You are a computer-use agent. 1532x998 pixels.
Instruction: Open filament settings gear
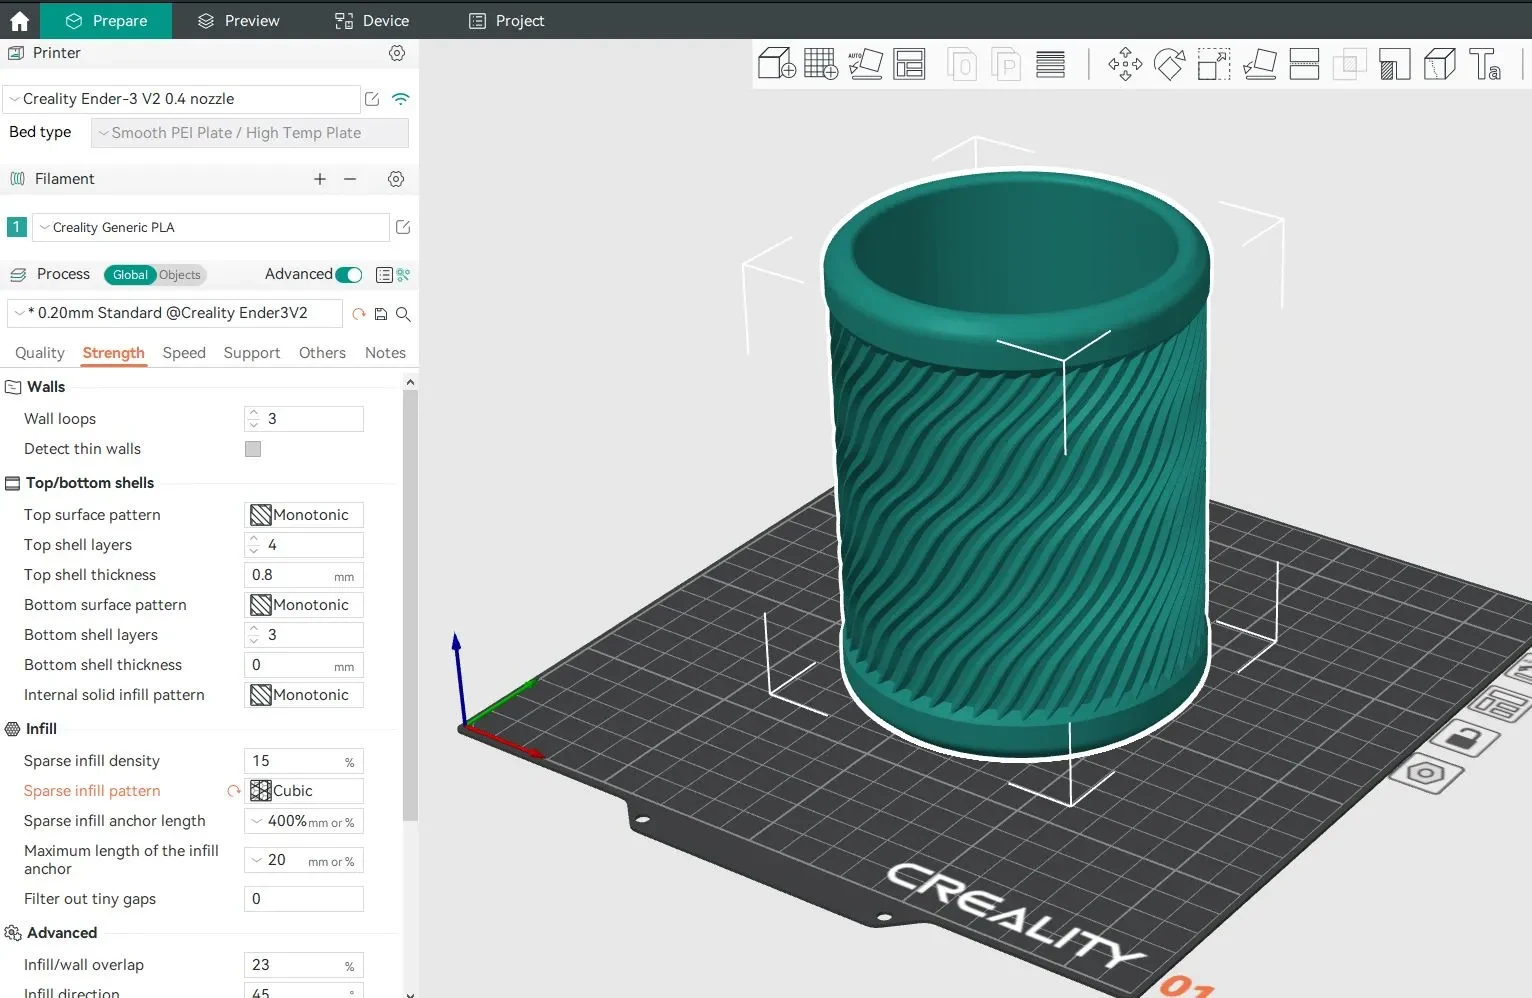[396, 179]
